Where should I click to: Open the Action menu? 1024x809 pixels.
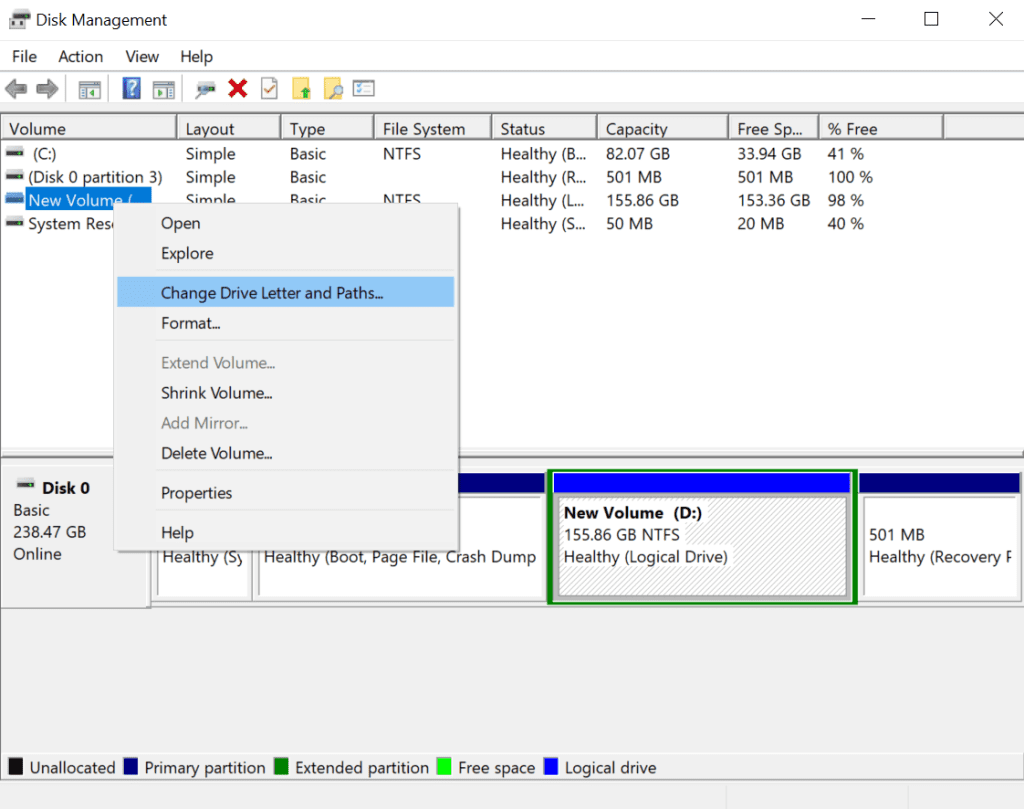pos(80,57)
